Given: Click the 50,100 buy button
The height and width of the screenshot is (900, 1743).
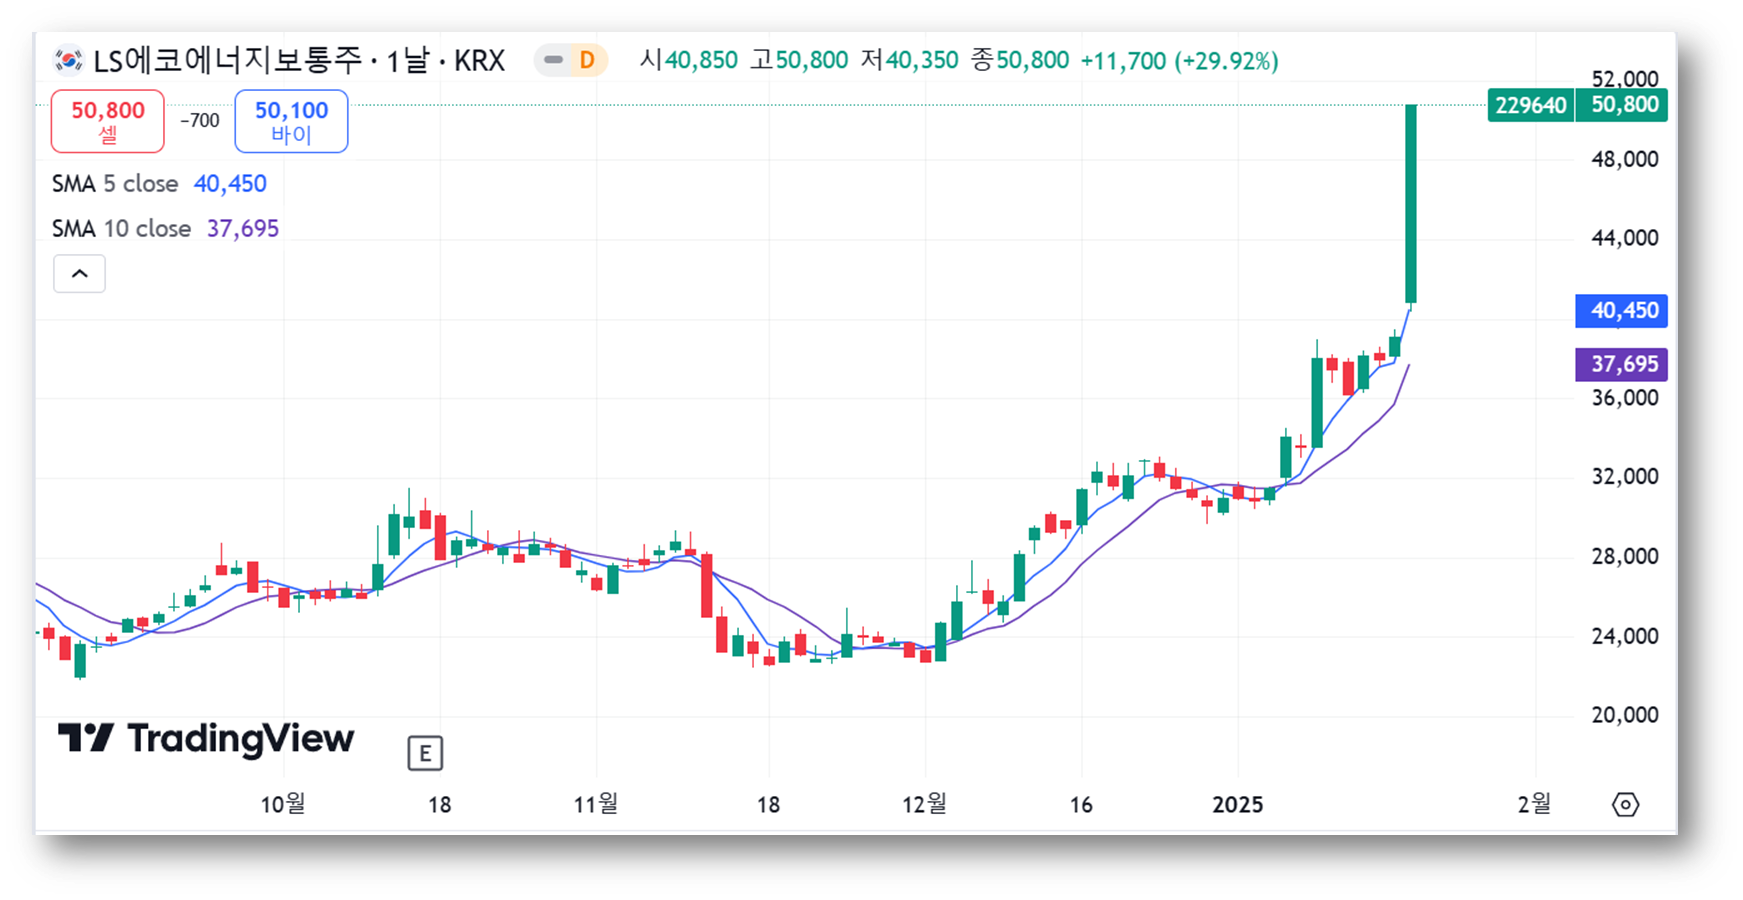Looking at the screenshot, I should tap(291, 121).
